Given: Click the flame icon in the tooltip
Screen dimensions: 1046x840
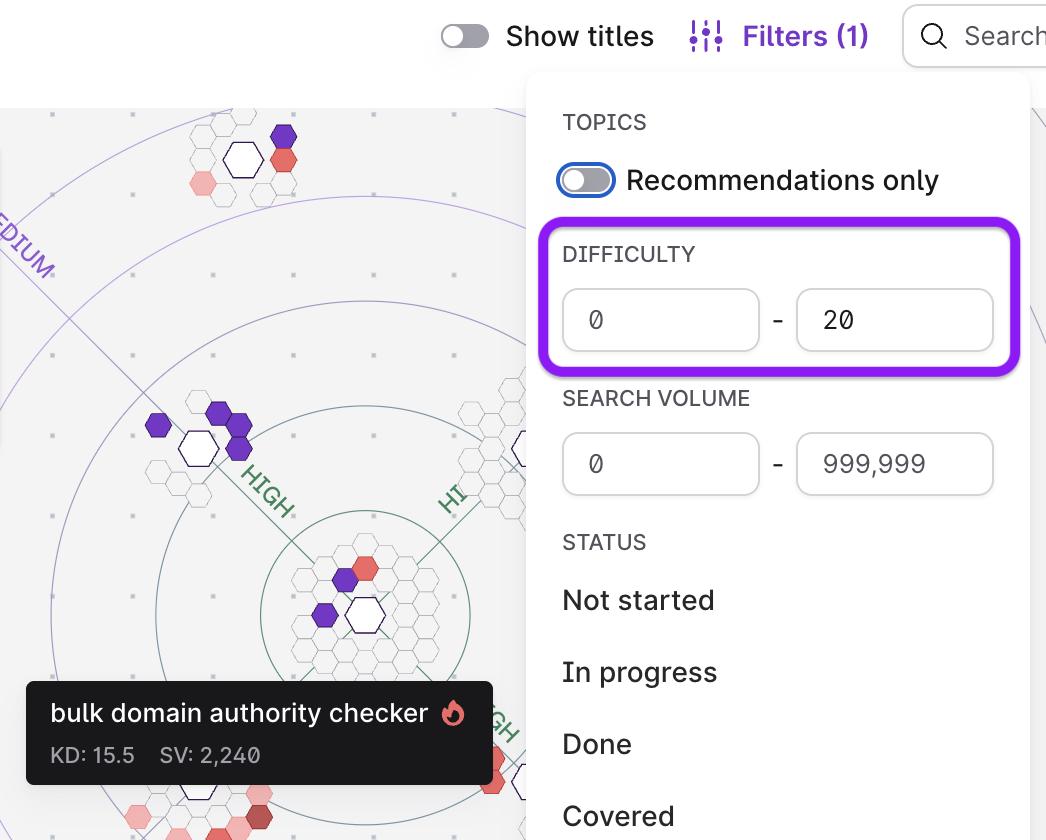Looking at the screenshot, I should pyautogui.click(x=453, y=713).
